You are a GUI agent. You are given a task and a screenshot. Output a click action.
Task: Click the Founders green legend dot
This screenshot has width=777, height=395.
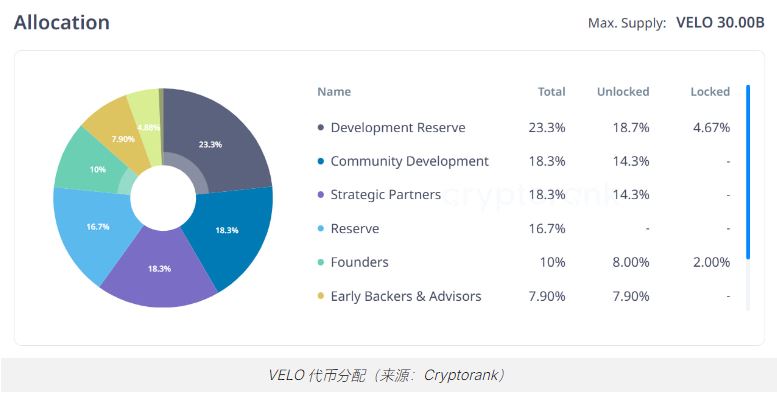321,262
